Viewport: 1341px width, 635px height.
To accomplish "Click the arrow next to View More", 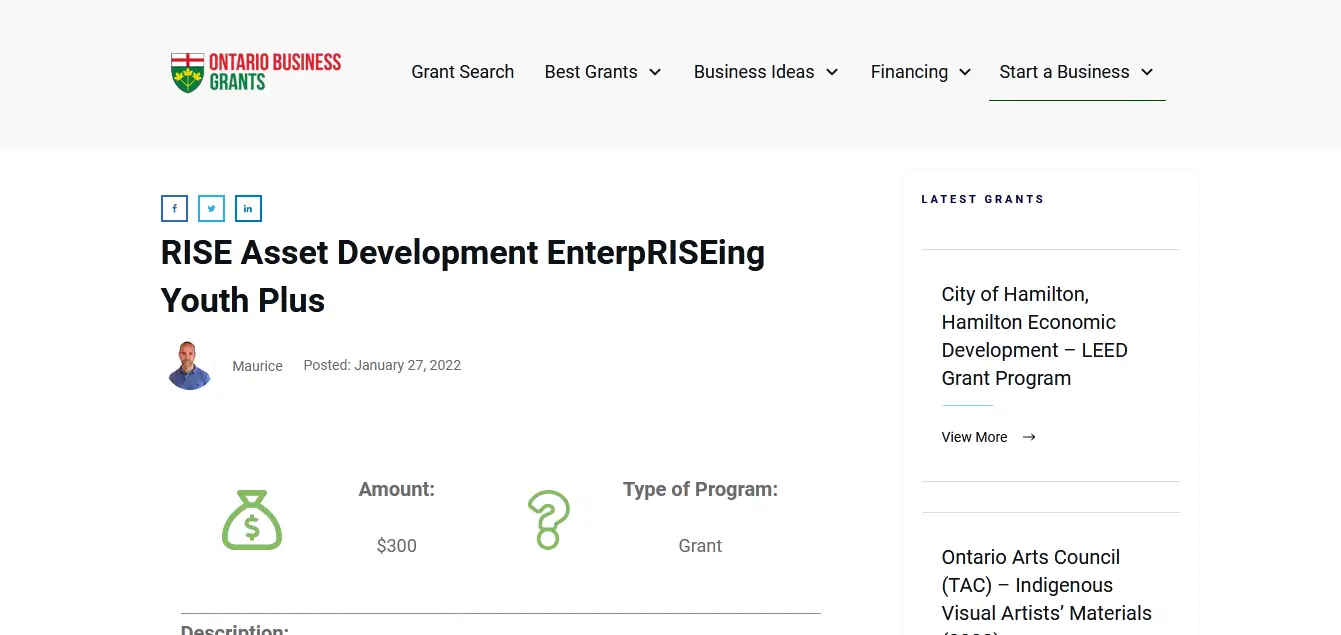I will pos(1029,437).
